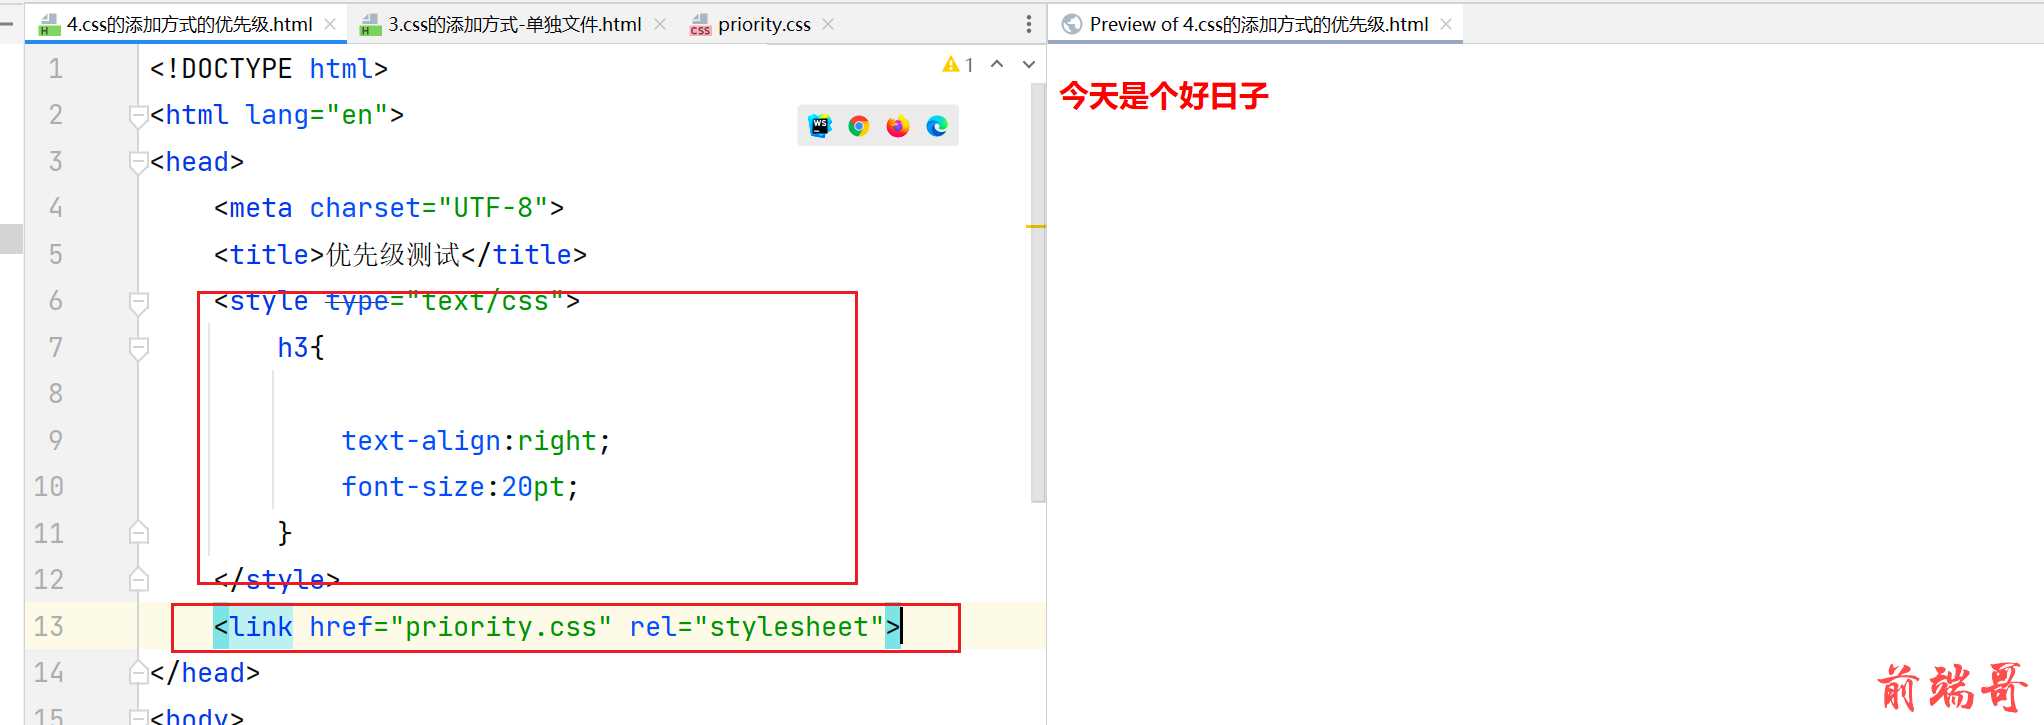
Task: Select the Preview of 4.css tab
Action: (1258, 24)
